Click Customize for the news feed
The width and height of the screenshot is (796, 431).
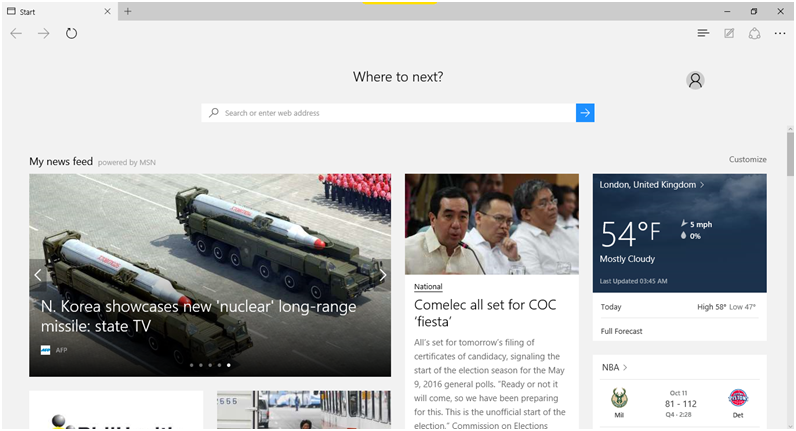click(x=747, y=159)
